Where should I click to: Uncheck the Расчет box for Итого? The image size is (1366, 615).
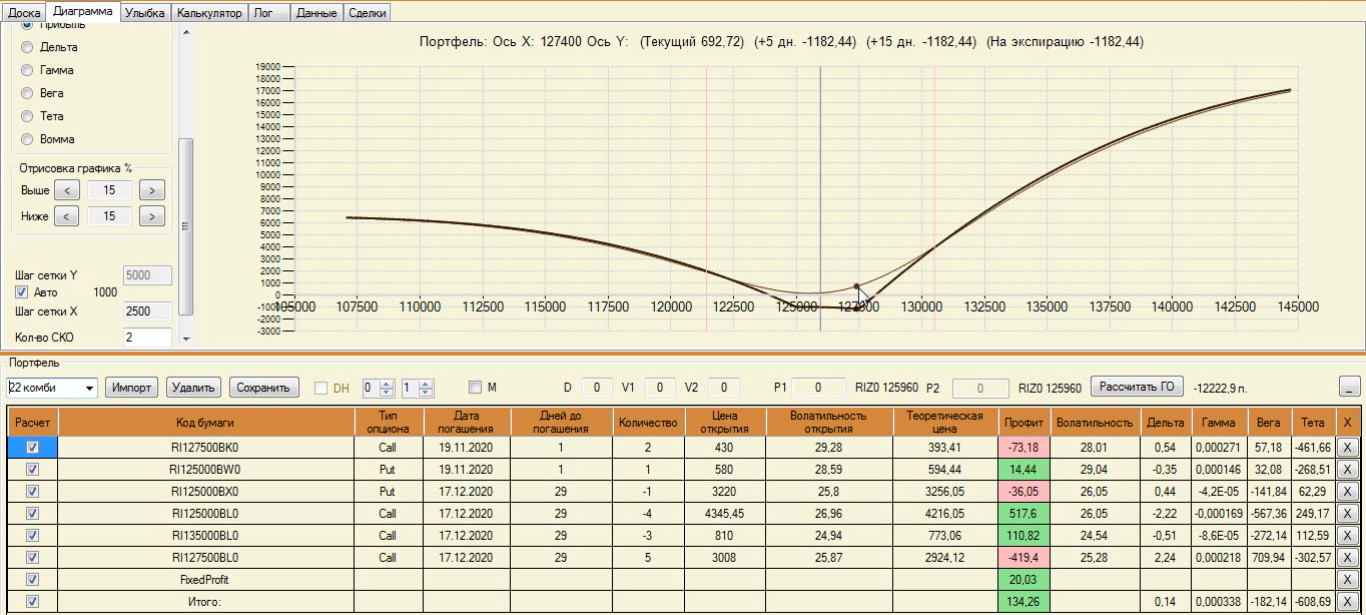coord(32,601)
